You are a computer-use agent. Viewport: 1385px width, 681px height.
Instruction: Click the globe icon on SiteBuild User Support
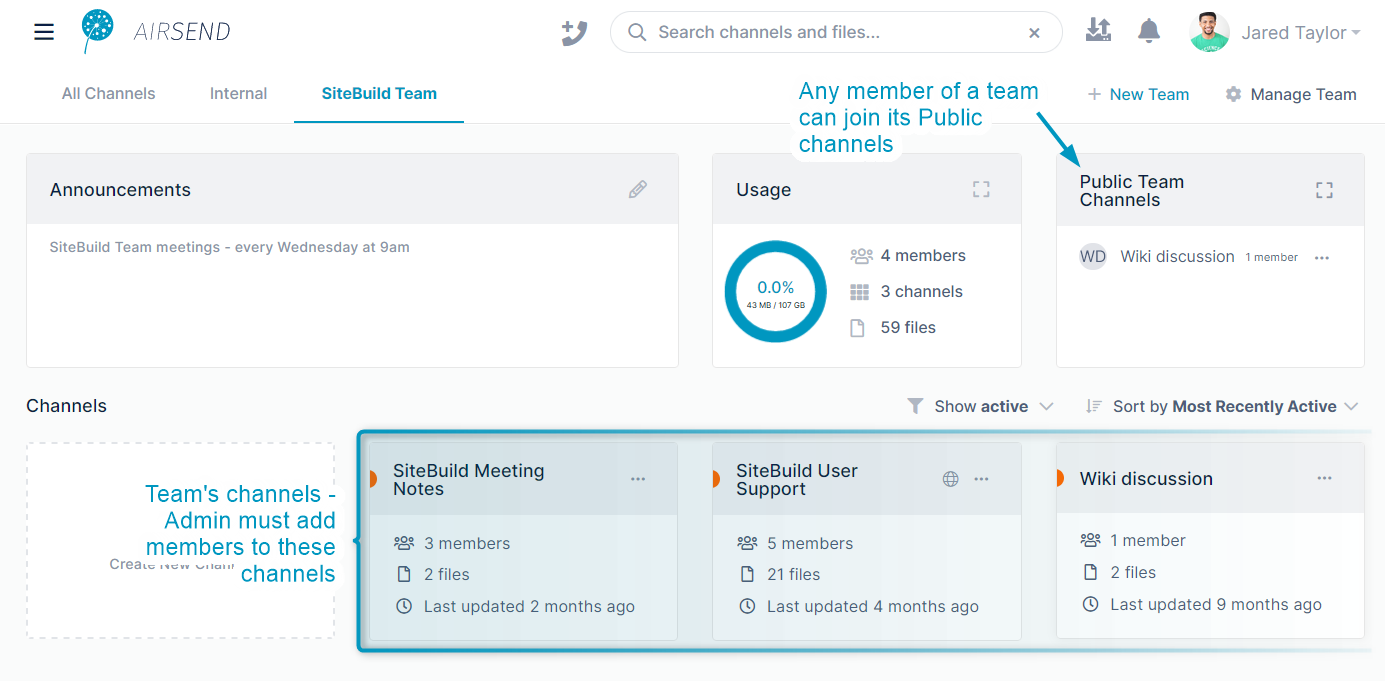pyautogui.click(x=951, y=479)
